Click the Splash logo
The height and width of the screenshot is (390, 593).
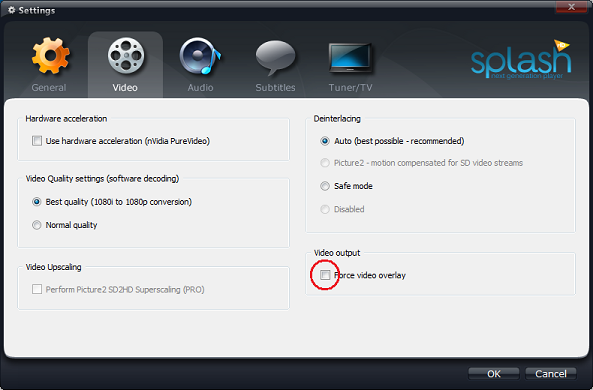click(x=521, y=59)
